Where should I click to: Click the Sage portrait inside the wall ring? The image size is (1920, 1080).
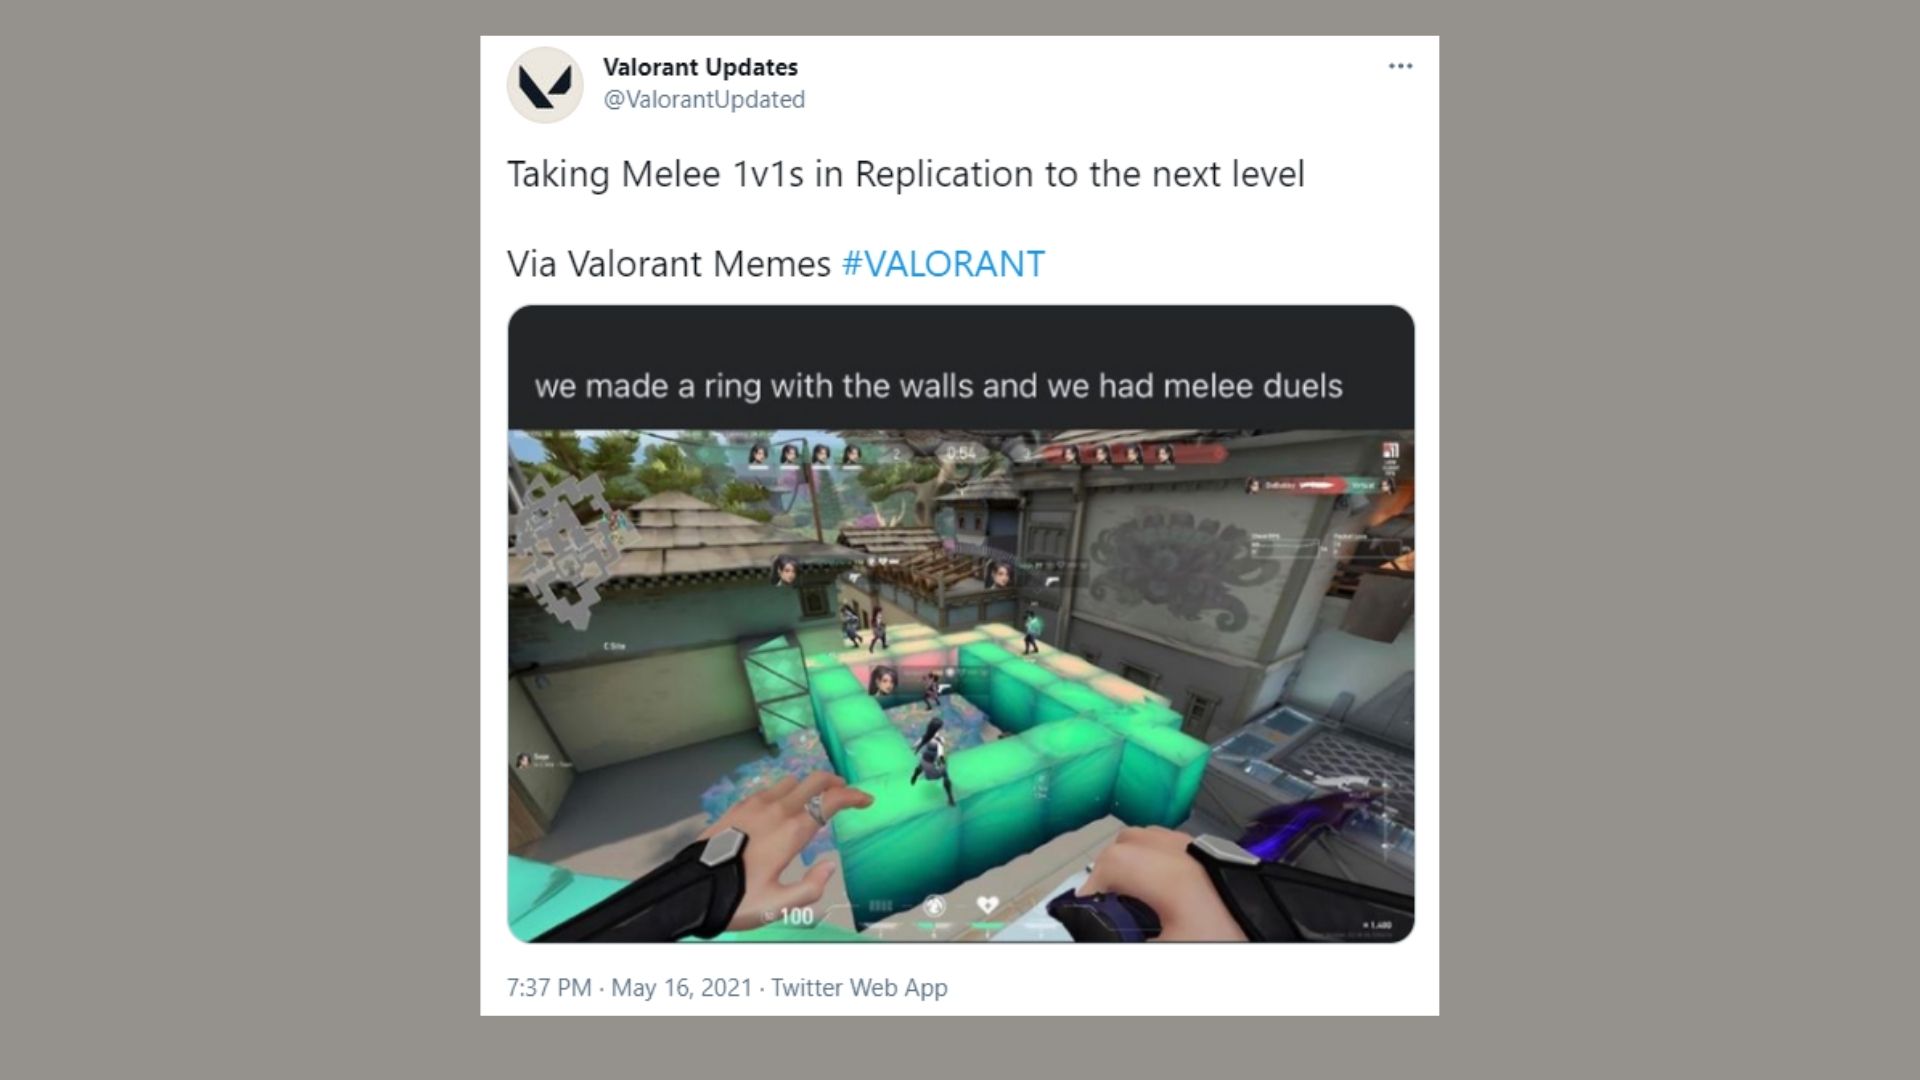(x=883, y=681)
